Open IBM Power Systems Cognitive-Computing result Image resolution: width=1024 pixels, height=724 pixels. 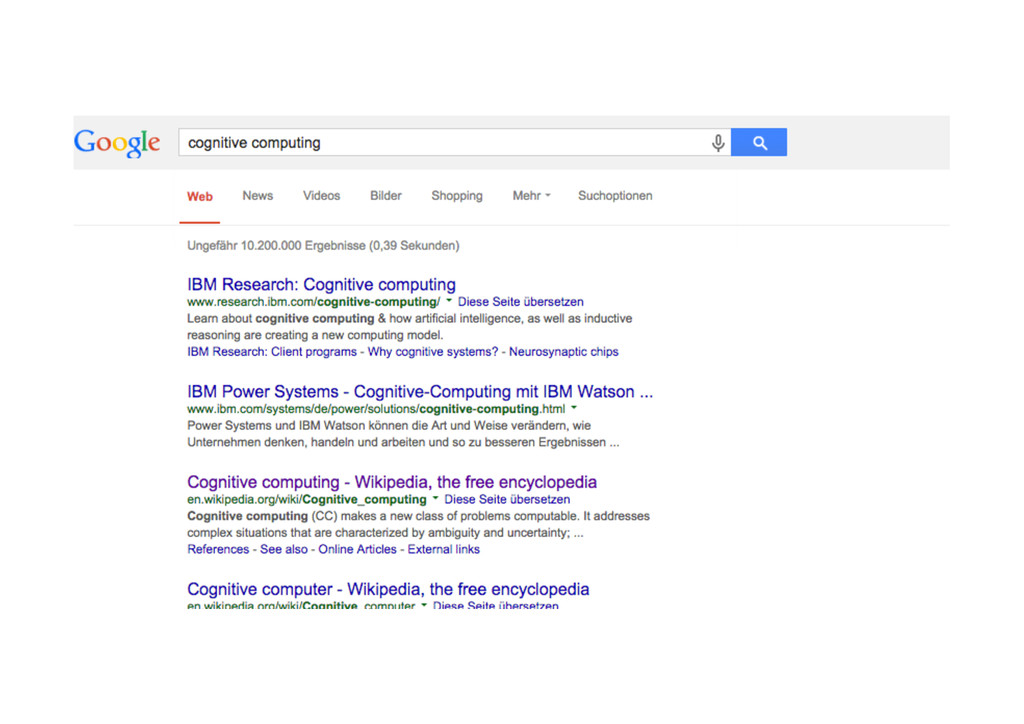tap(419, 392)
